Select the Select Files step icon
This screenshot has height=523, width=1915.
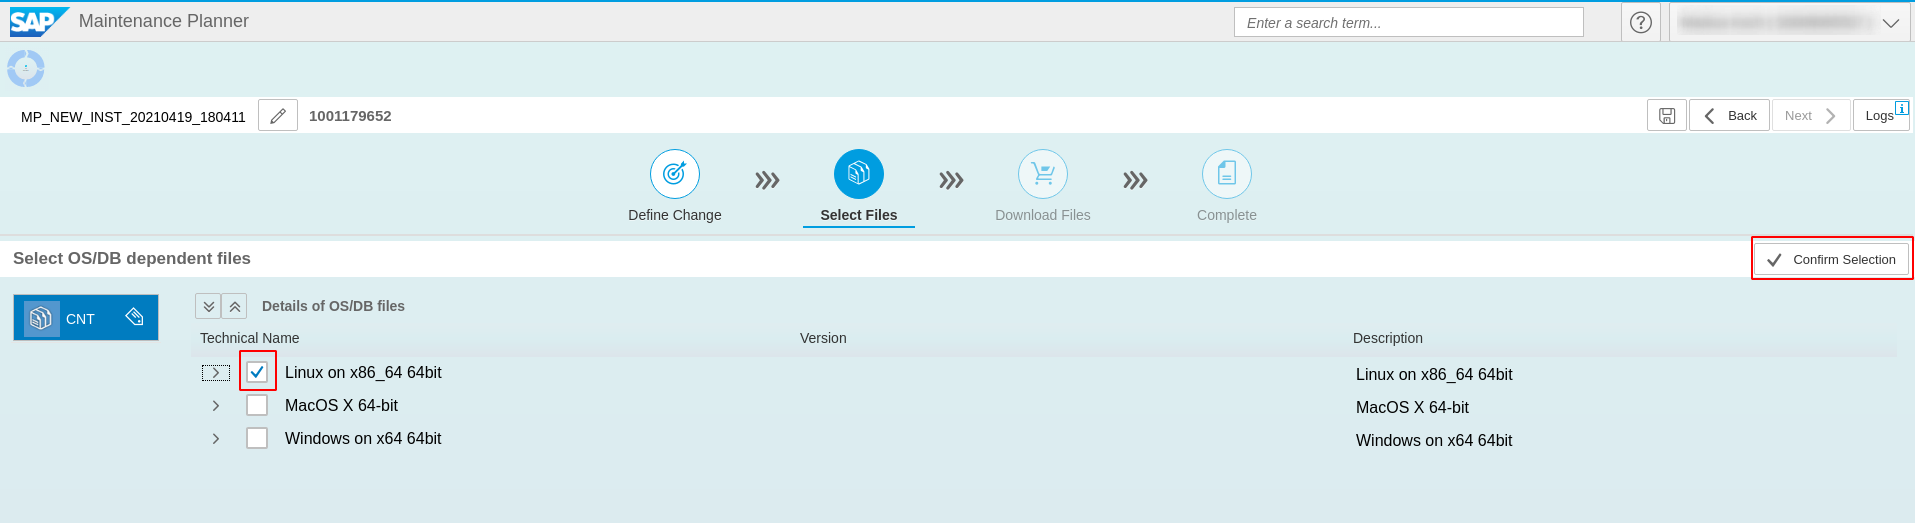859,174
